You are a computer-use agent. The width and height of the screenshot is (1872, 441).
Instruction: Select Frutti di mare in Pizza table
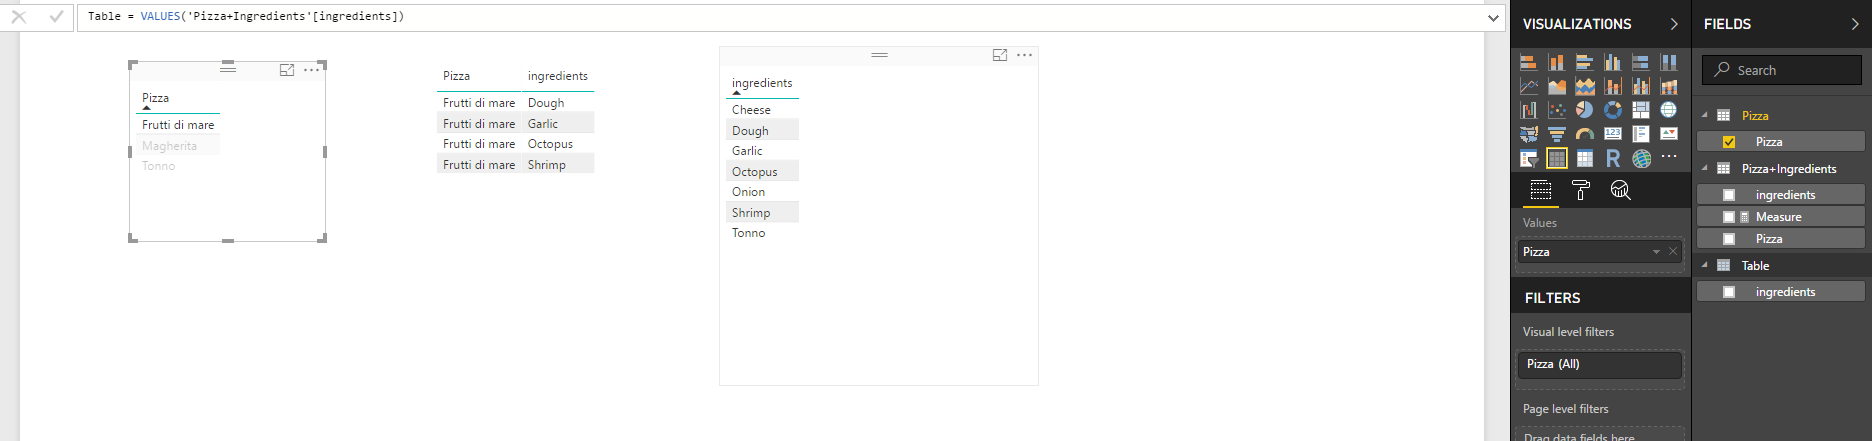(x=178, y=125)
